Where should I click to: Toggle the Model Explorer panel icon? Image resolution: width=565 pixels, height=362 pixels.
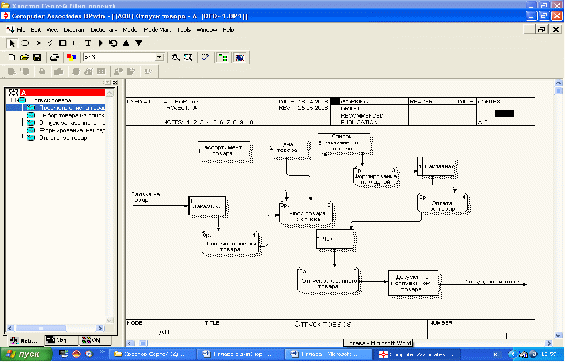tap(223, 57)
